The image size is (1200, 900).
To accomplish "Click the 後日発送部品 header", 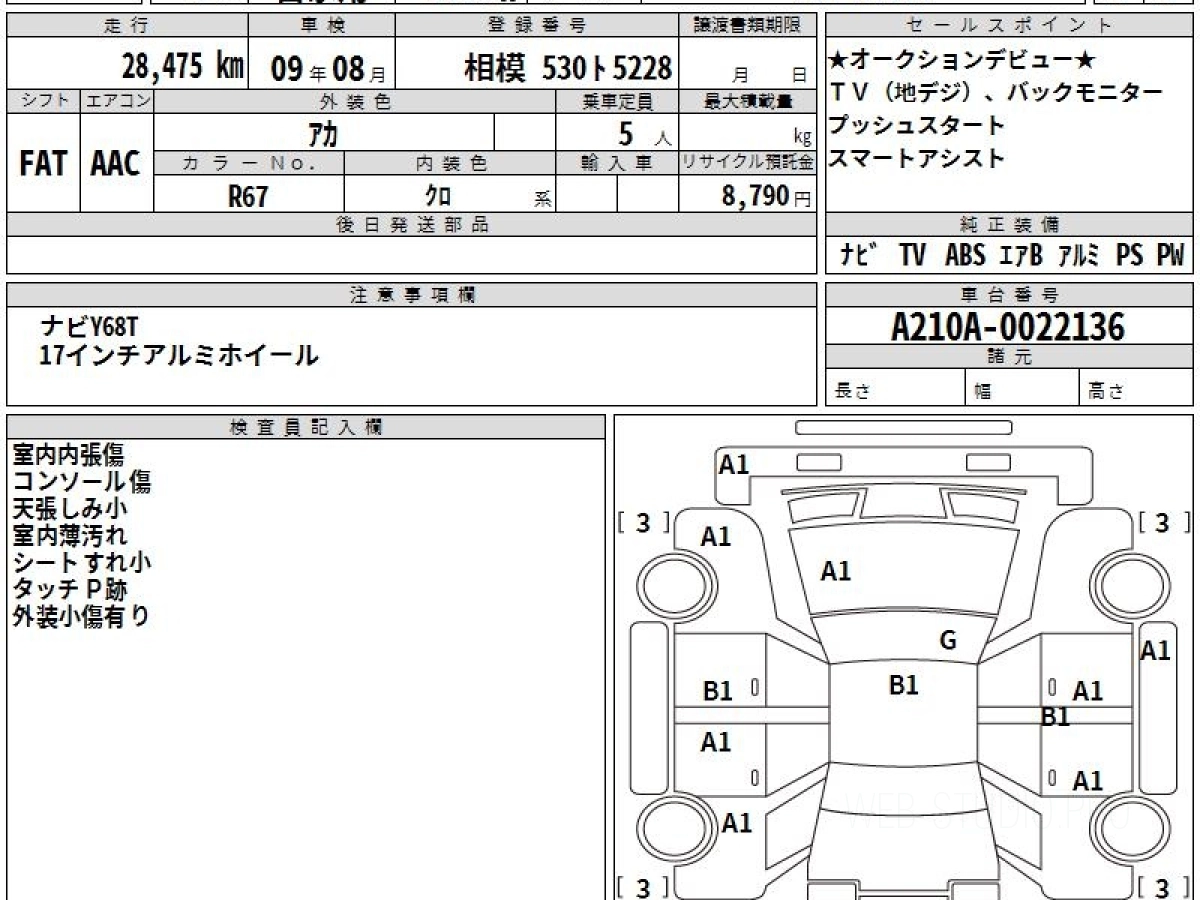I will click(411, 225).
